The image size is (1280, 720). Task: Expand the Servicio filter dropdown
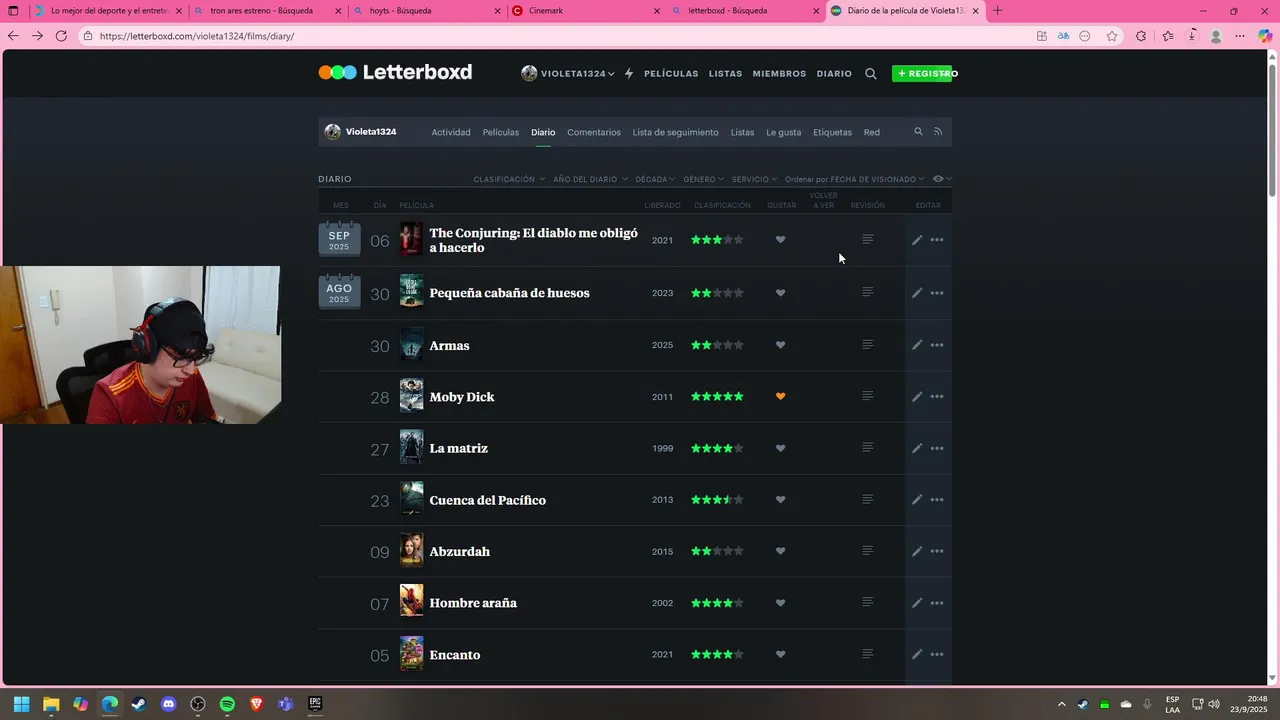(754, 179)
